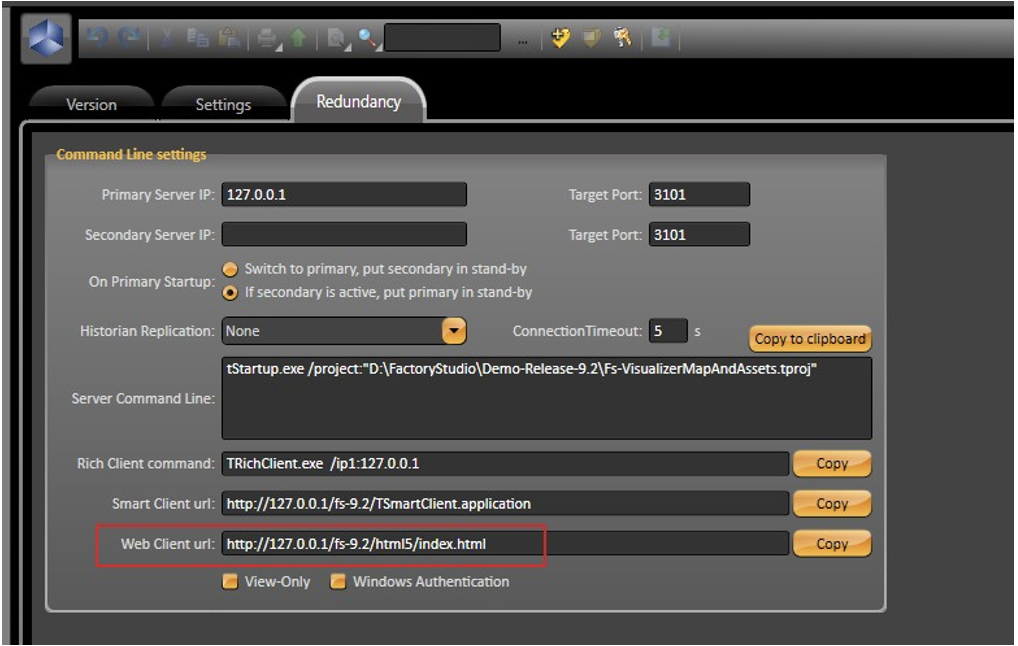This screenshot has height=646, width=1018.
Task: Click the keys security toolbar icon
Action: click(623, 38)
